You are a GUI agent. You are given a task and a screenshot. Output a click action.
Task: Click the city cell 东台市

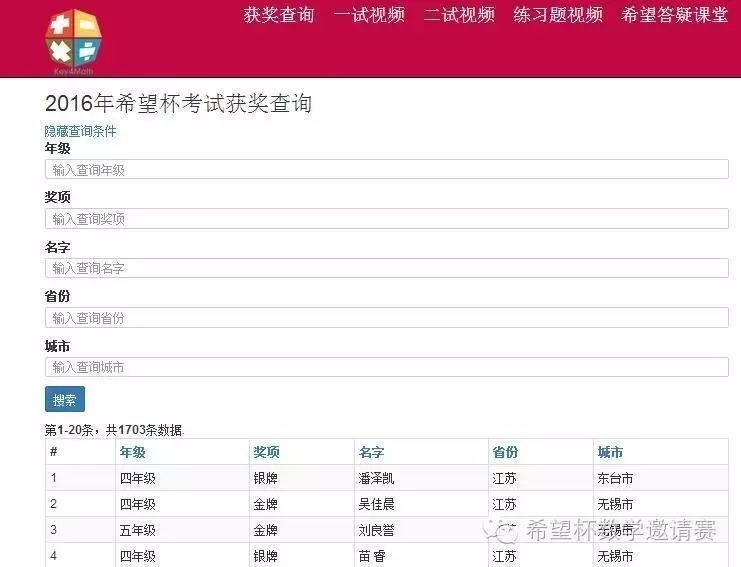(615, 478)
